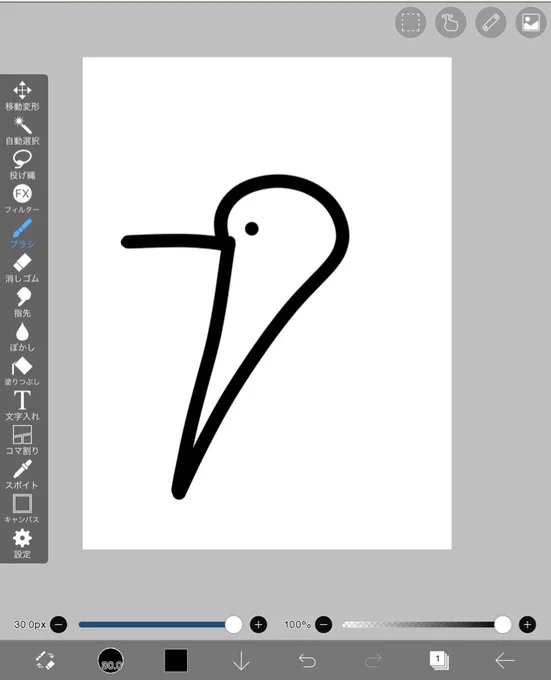Select the Brush (ブラシ) tool
The image size is (551, 680).
pyautogui.click(x=22, y=233)
